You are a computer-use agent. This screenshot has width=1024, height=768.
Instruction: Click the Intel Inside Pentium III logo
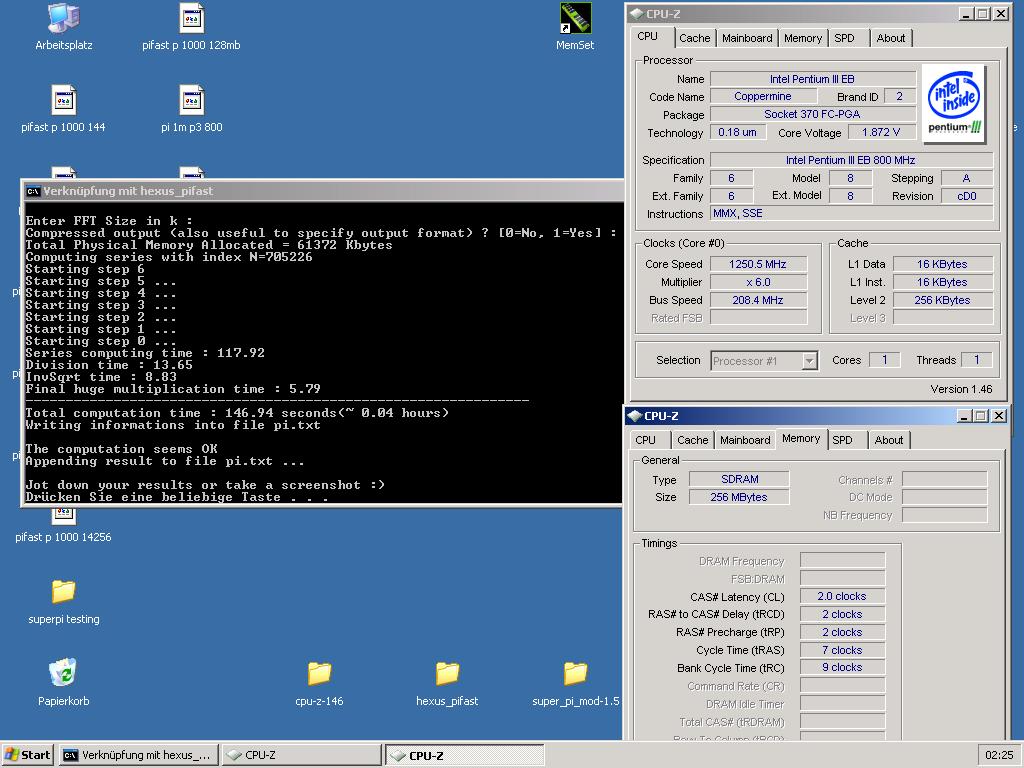[x=954, y=104]
